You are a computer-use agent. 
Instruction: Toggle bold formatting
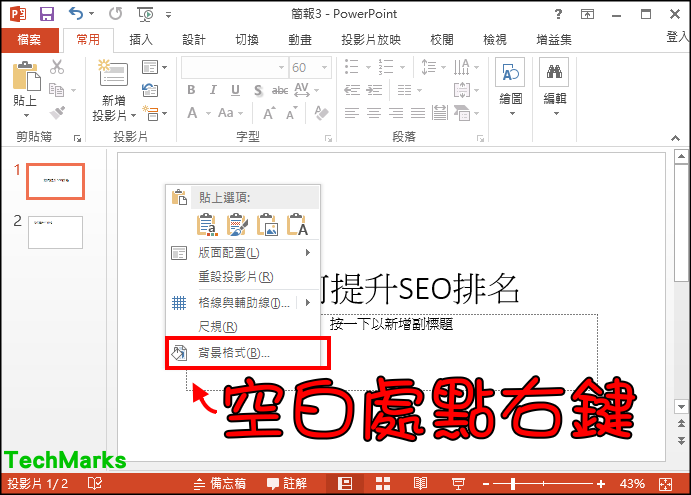coord(191,90)
